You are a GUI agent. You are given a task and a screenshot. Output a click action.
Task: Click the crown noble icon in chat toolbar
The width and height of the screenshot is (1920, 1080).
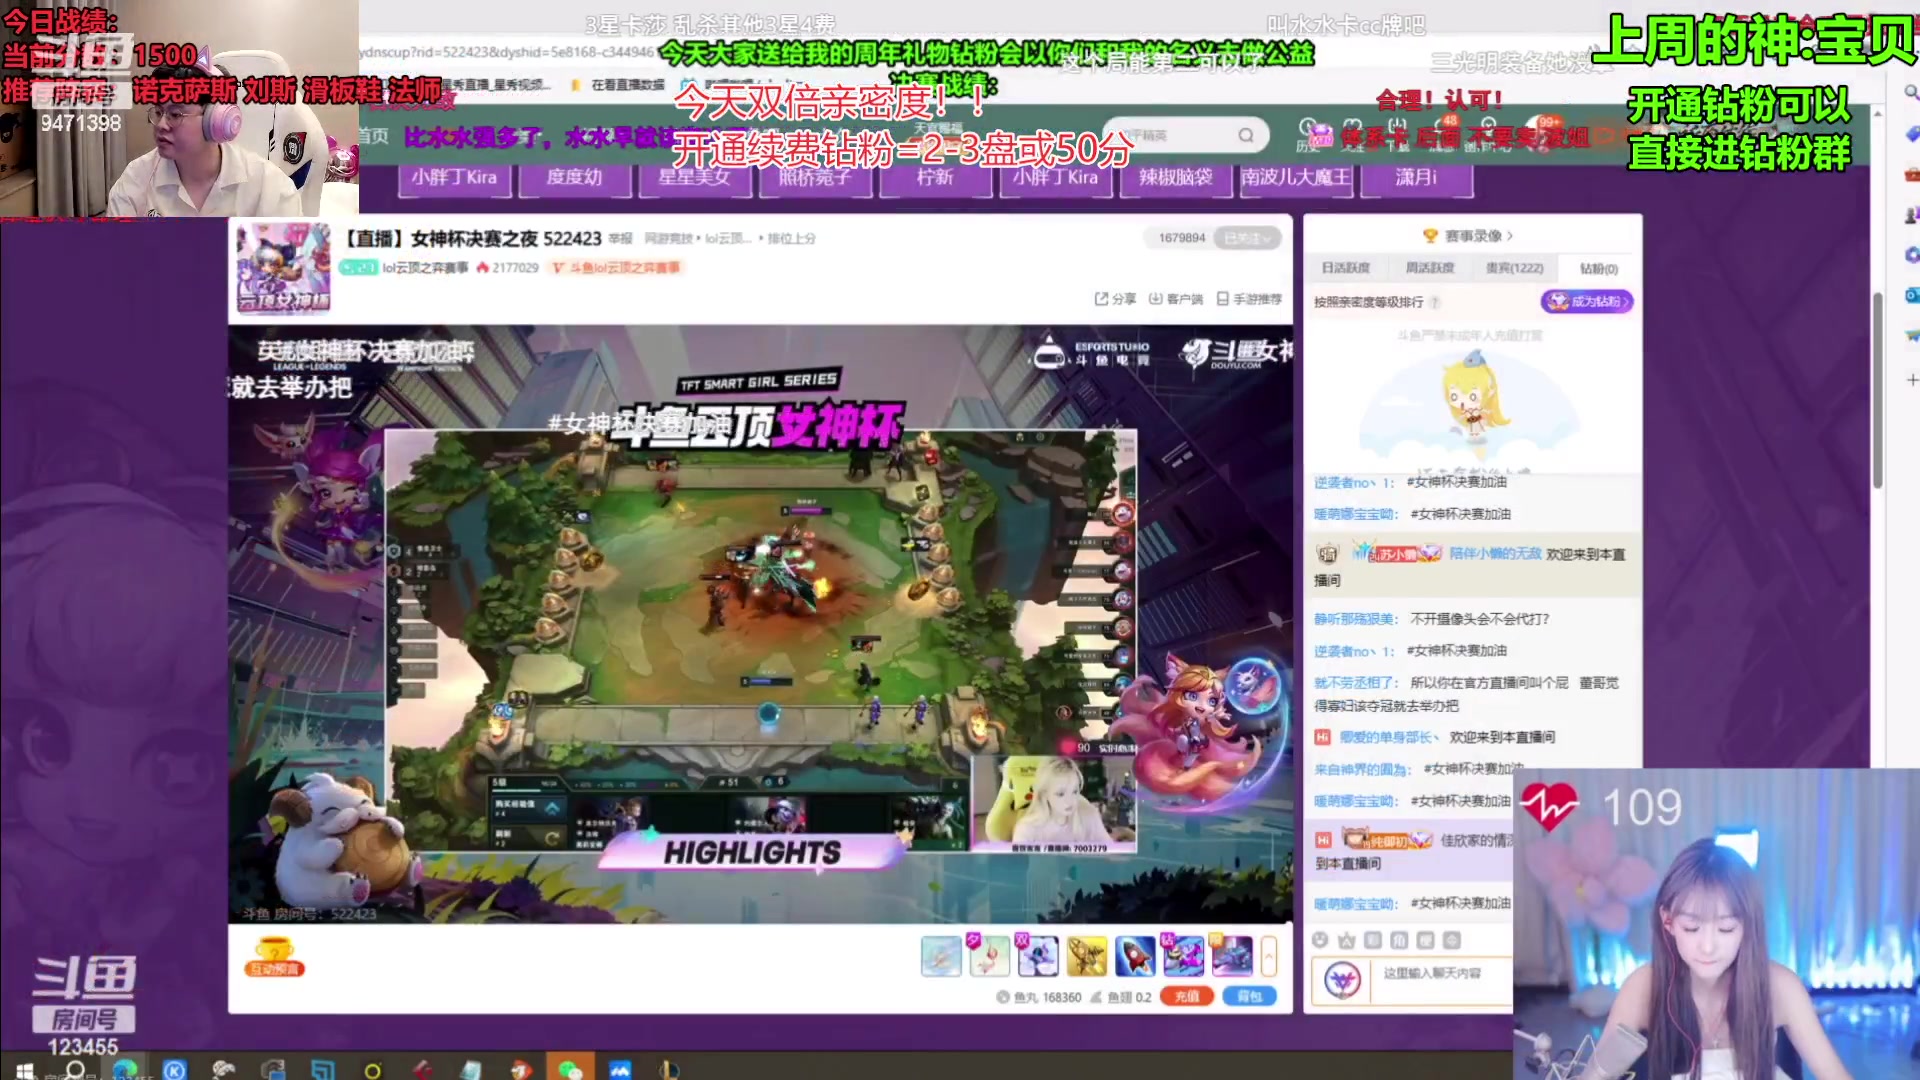(1346, 940)
